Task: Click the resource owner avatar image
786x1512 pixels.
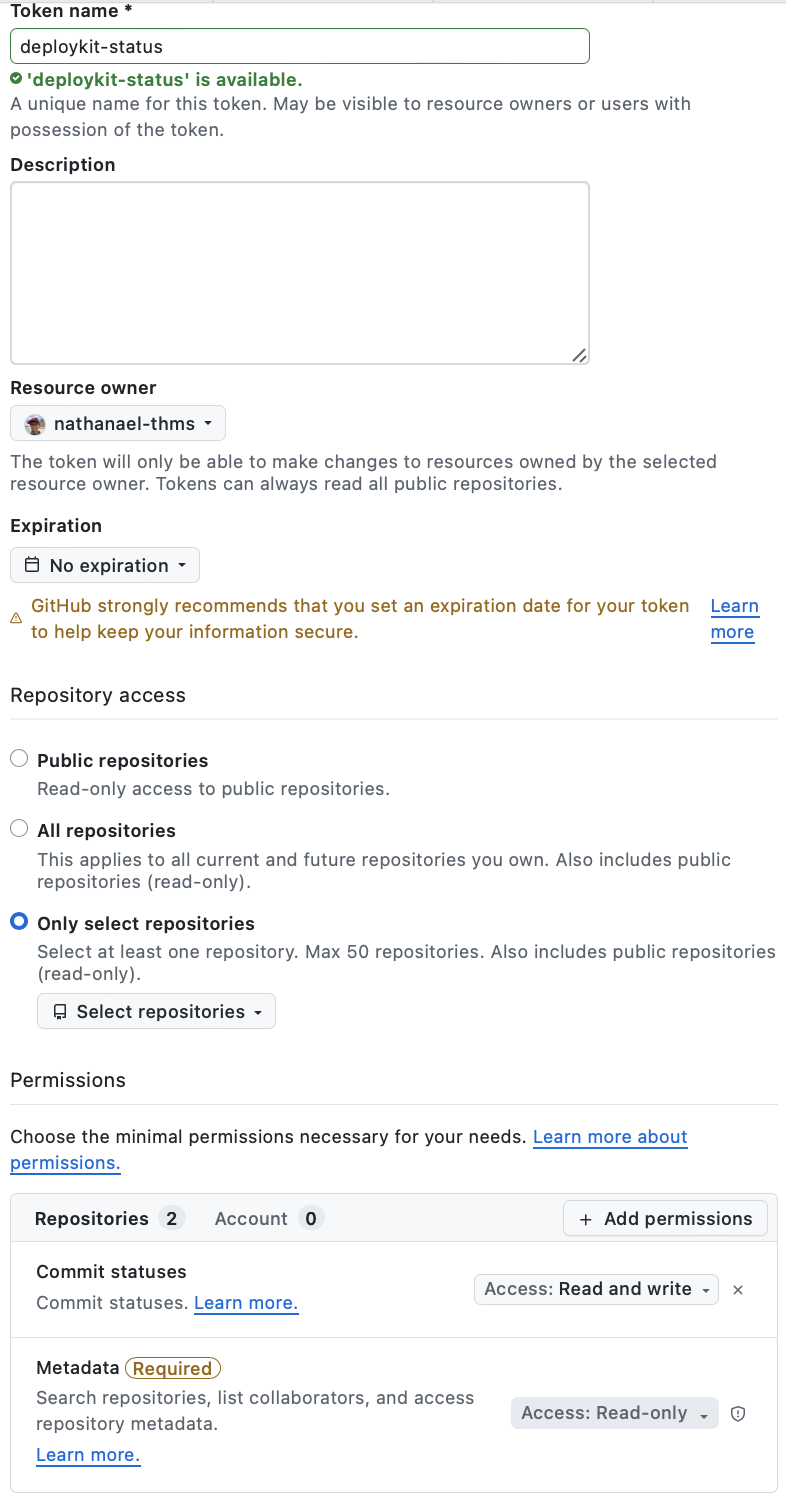Action: (x=35, y=423)
